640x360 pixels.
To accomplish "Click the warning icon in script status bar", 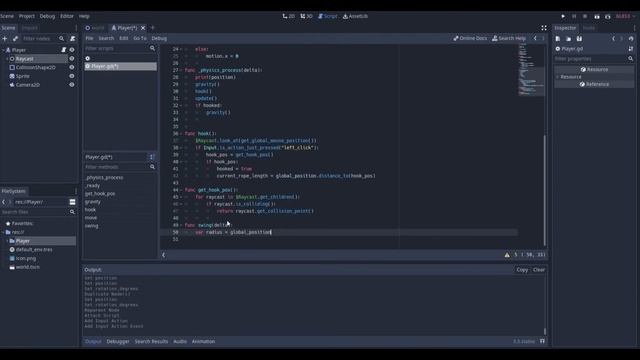I will 507,255.
